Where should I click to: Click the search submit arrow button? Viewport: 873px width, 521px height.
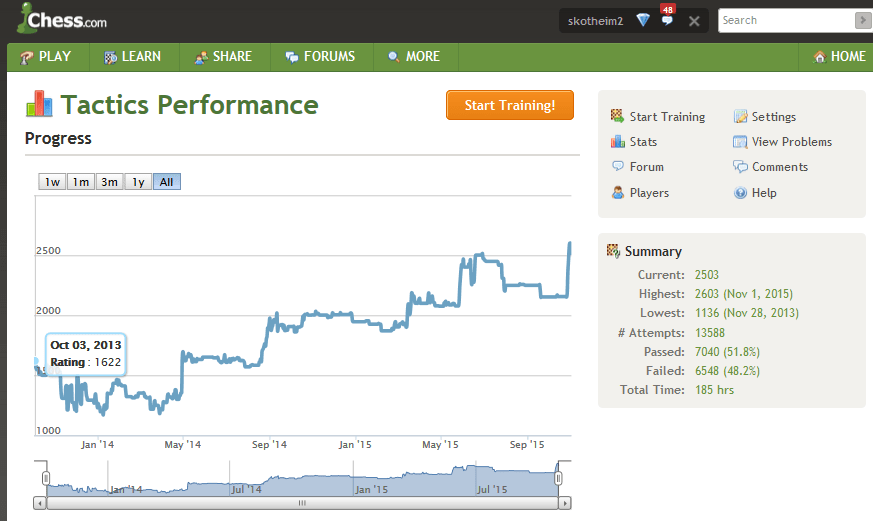[x=862, y=21]
